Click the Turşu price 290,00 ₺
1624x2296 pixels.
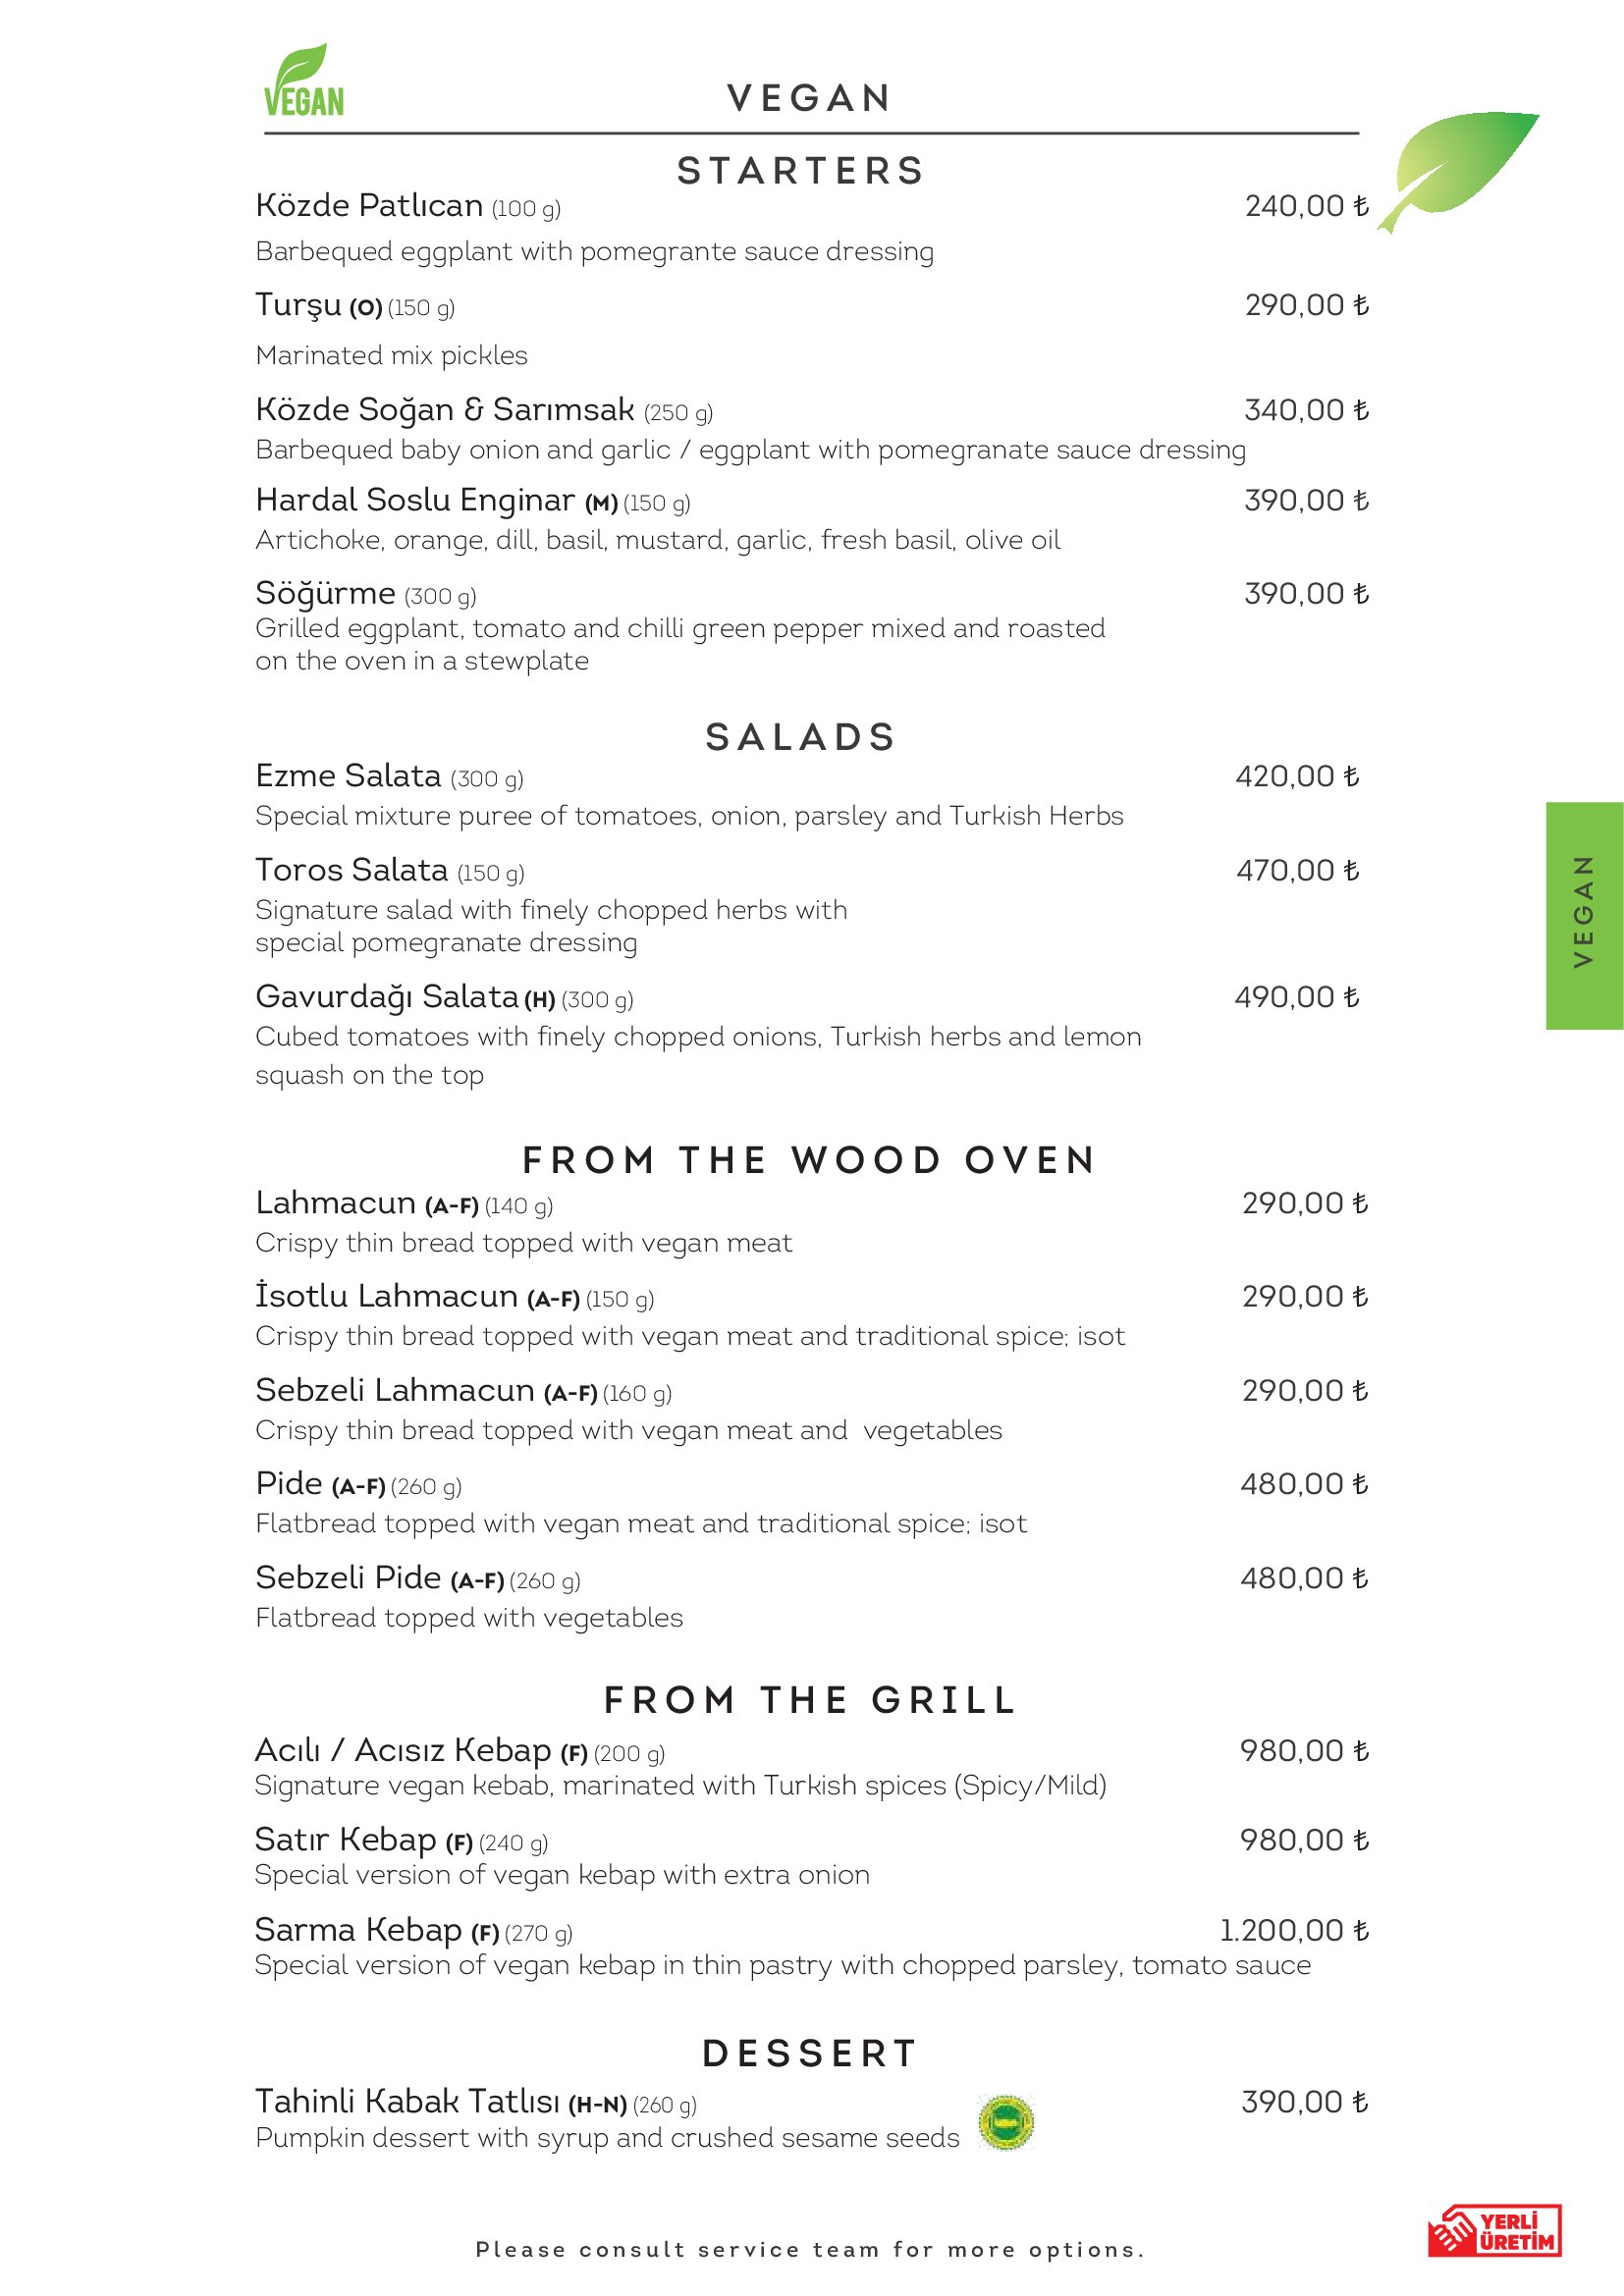tap(1305, 305)
